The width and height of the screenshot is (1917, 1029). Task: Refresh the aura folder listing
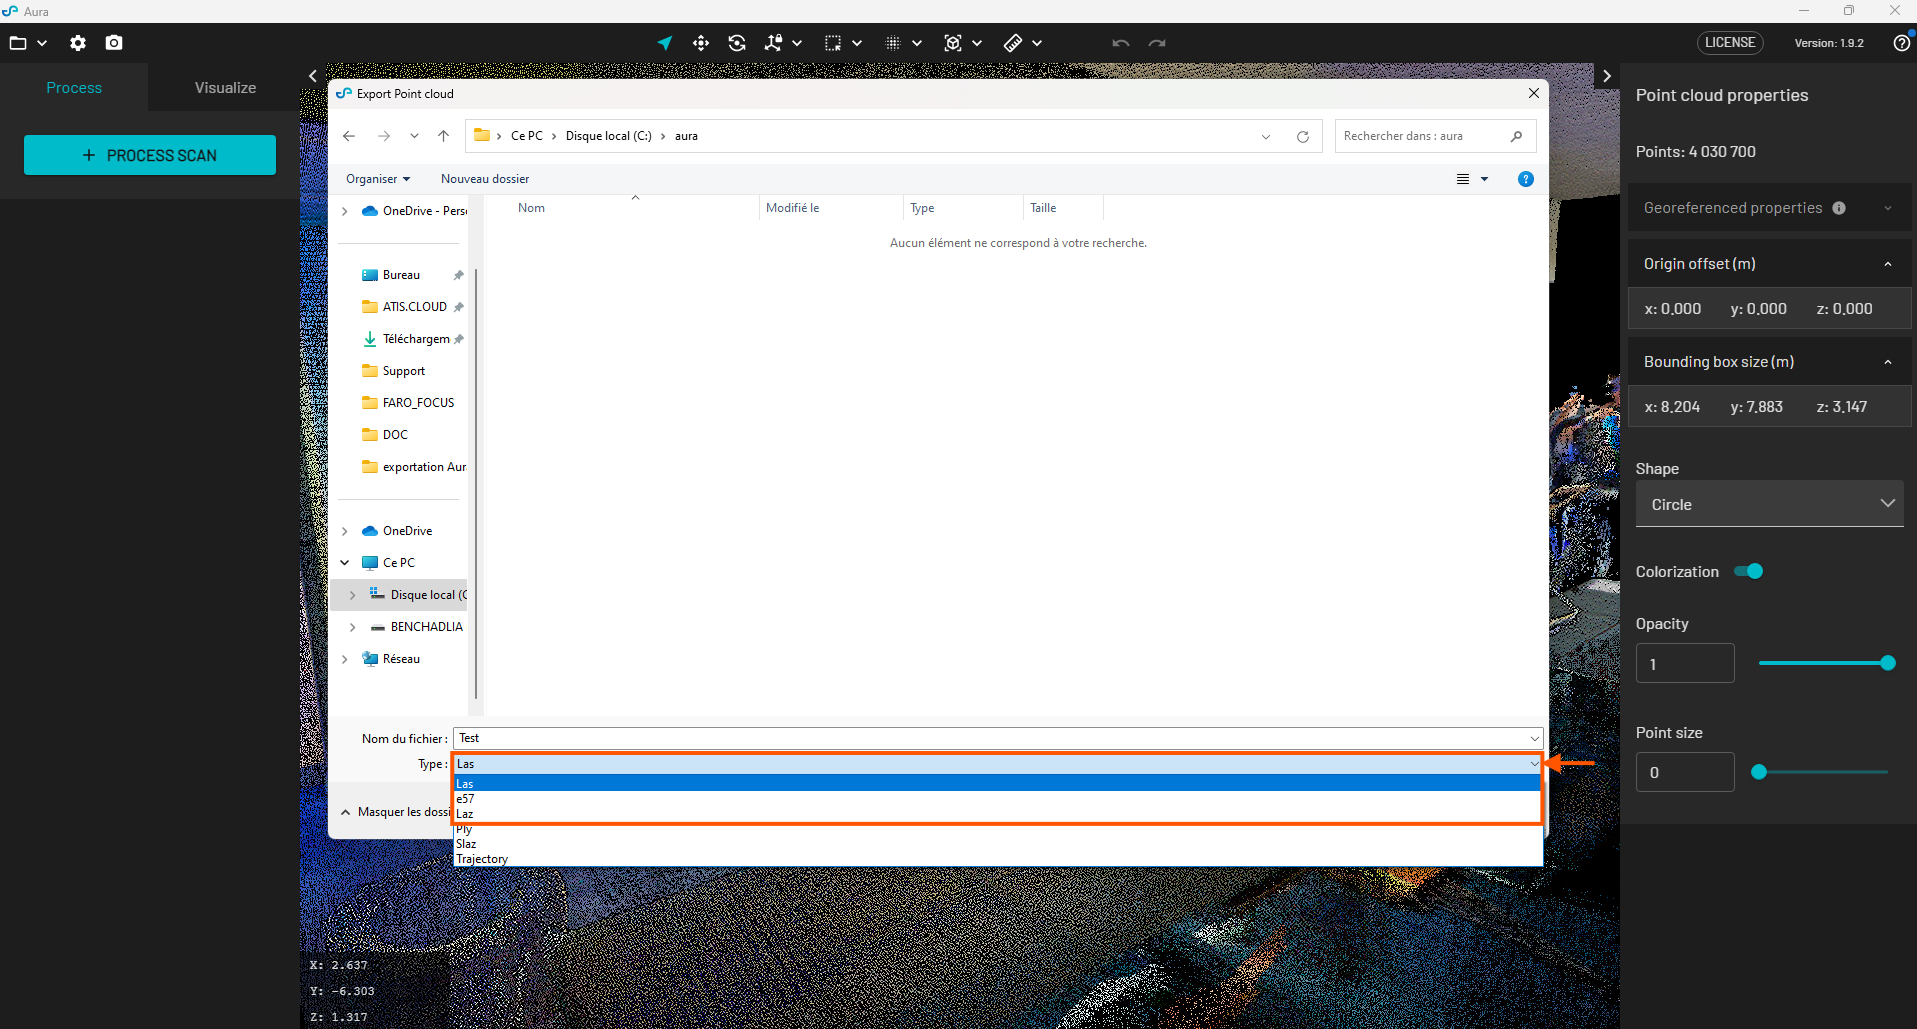point(1303,137)
